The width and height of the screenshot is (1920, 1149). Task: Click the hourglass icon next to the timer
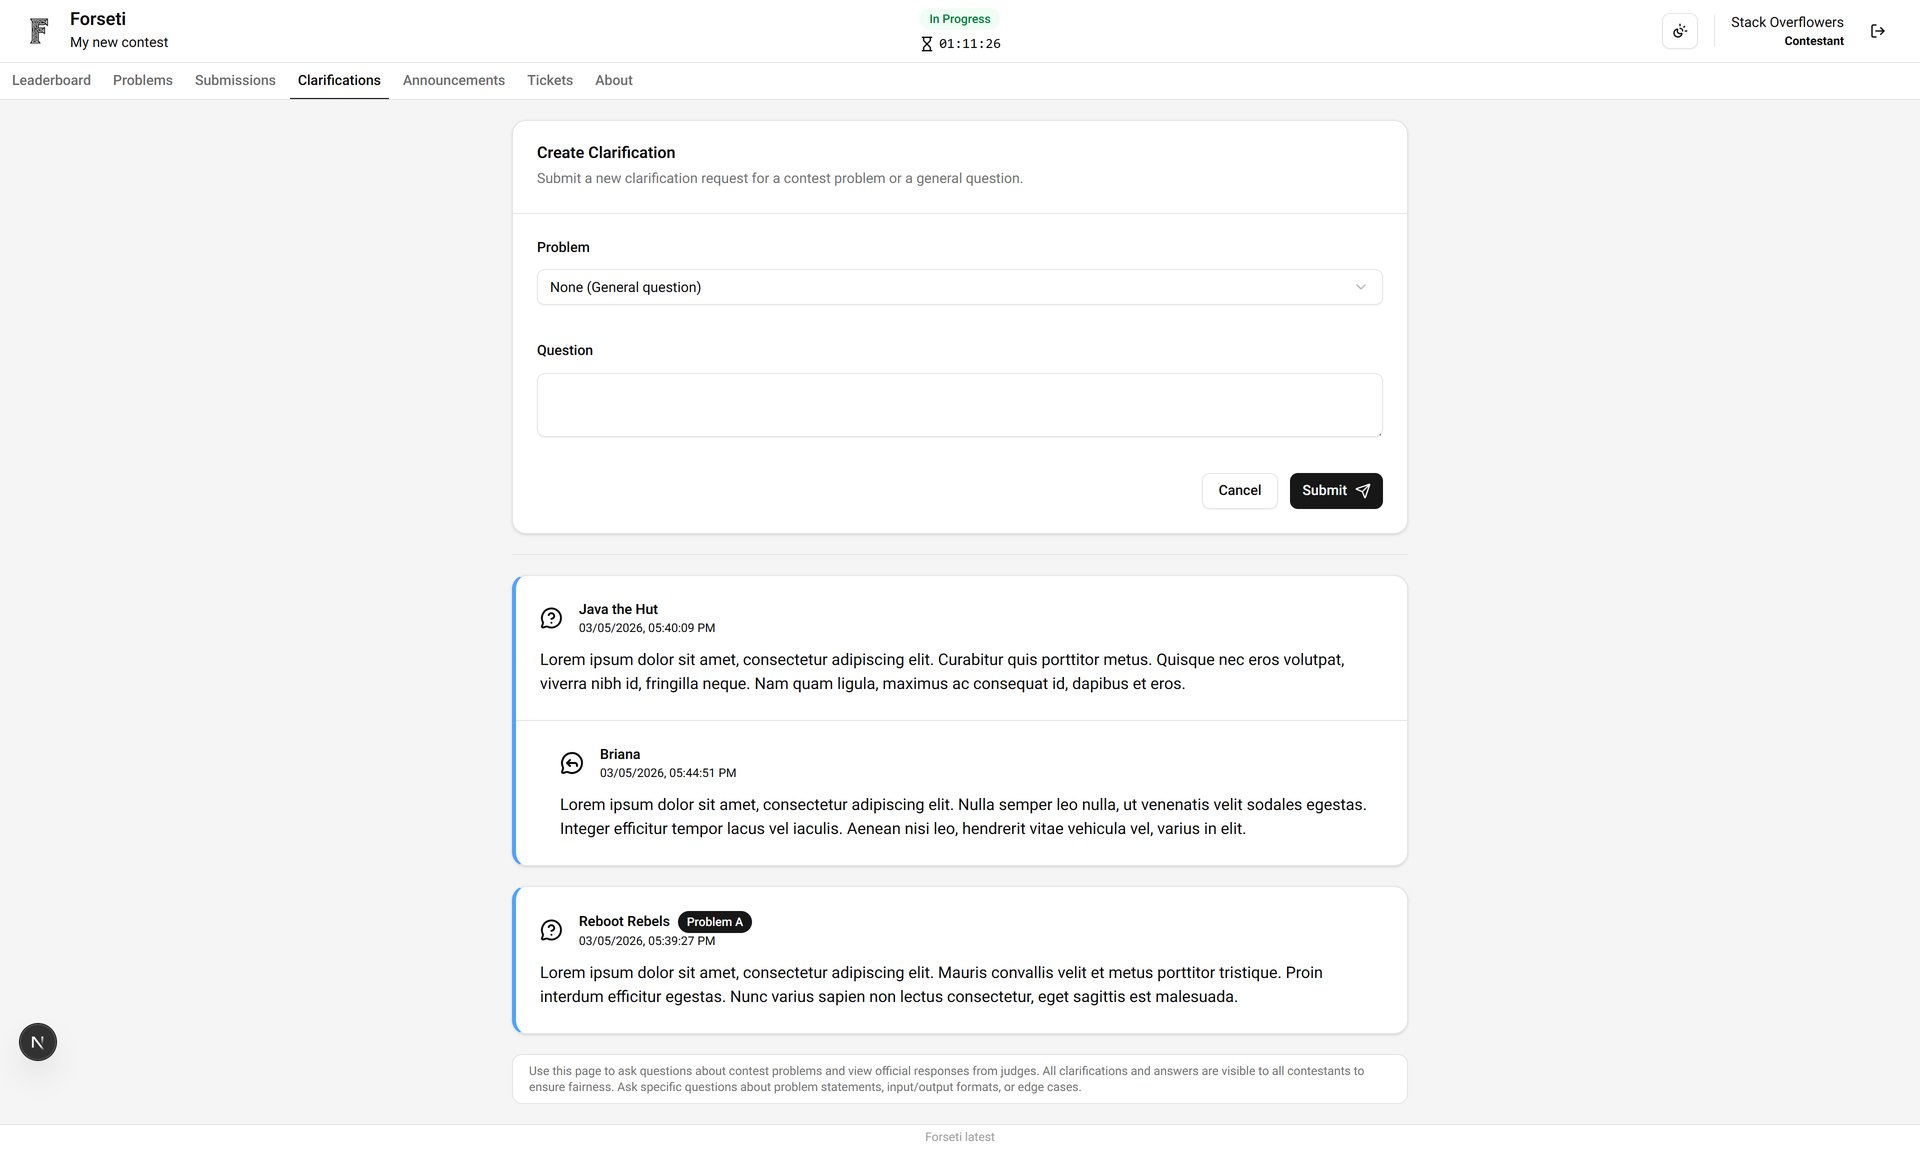(x=925, y=43)
